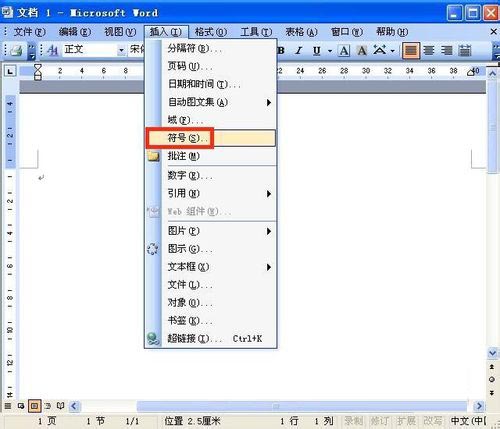
Task: Expand 引用 submenu
Action: [211, 193]
